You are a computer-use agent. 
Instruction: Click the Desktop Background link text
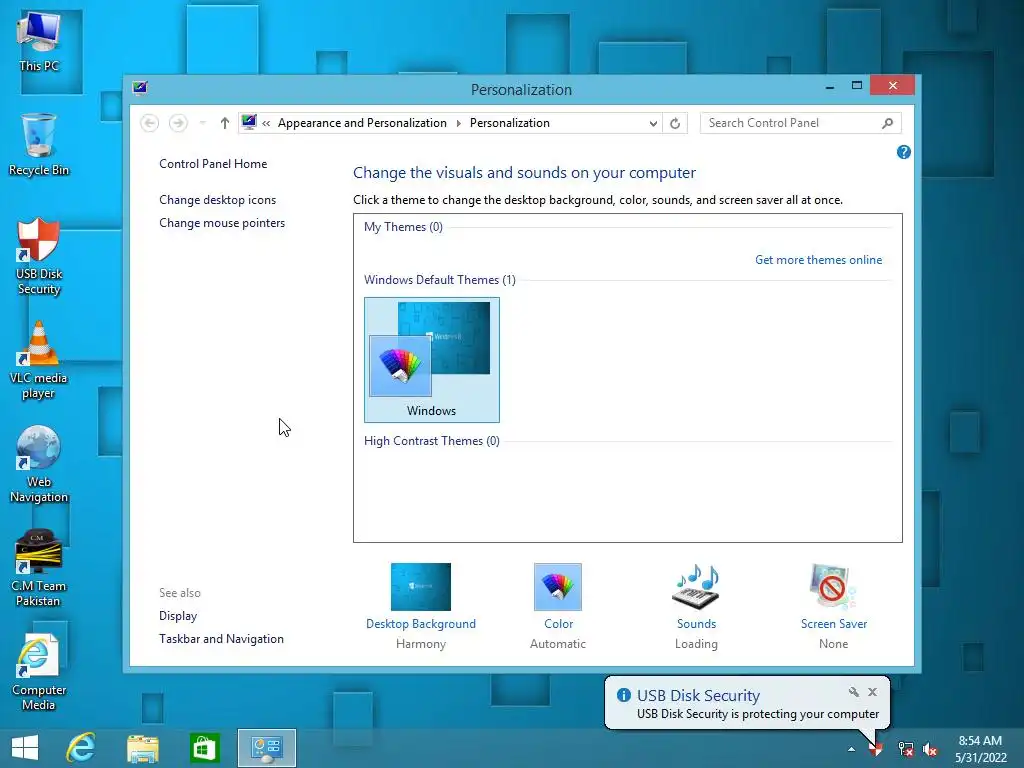(x=421, y=624)
